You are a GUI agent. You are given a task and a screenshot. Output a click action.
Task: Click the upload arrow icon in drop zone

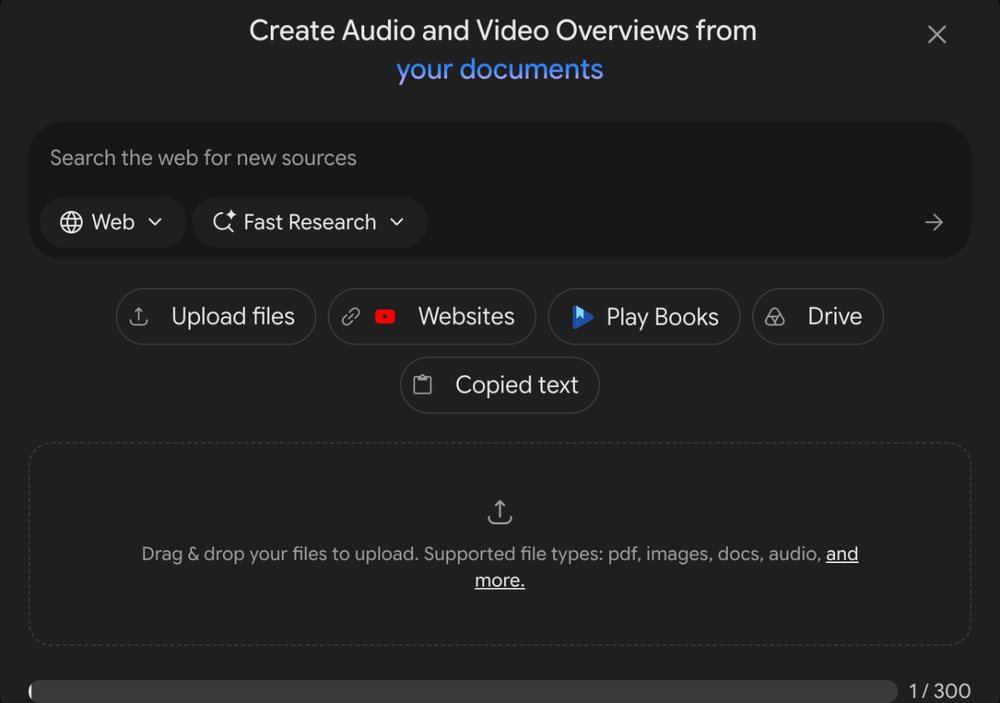499,512
